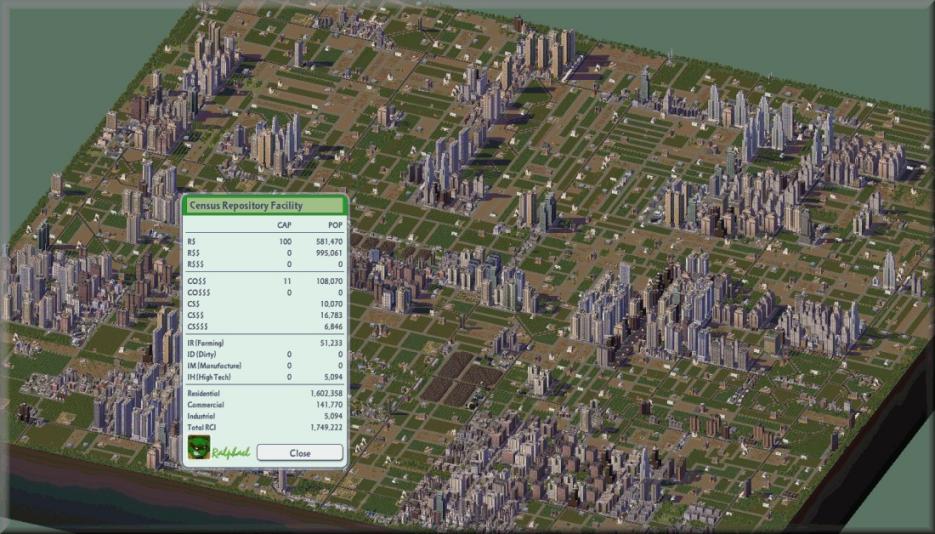This screenshot has height=534, width=935.
Task: Click the green Raphael avatar icon
Action: coord(199,447)
